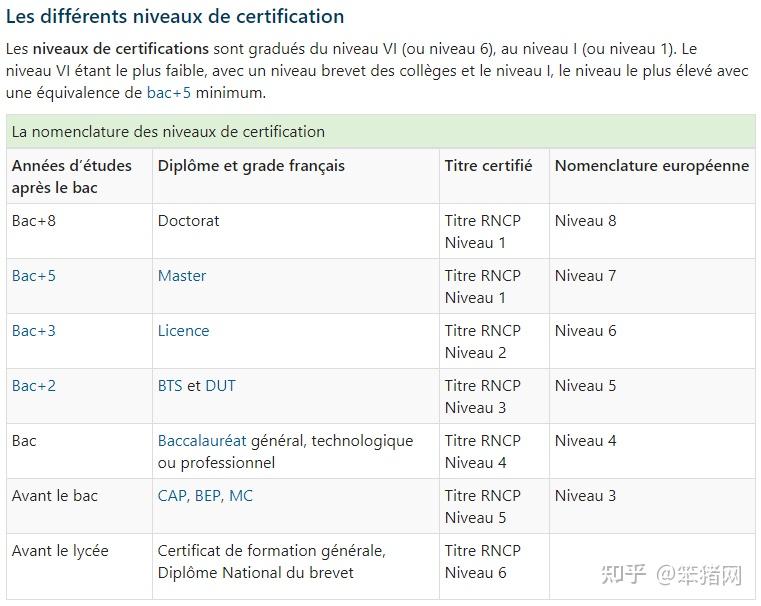Click the 'Années d'études après le bac' header
The width and height of the screenshot is (761, 606).
point(72,176)
